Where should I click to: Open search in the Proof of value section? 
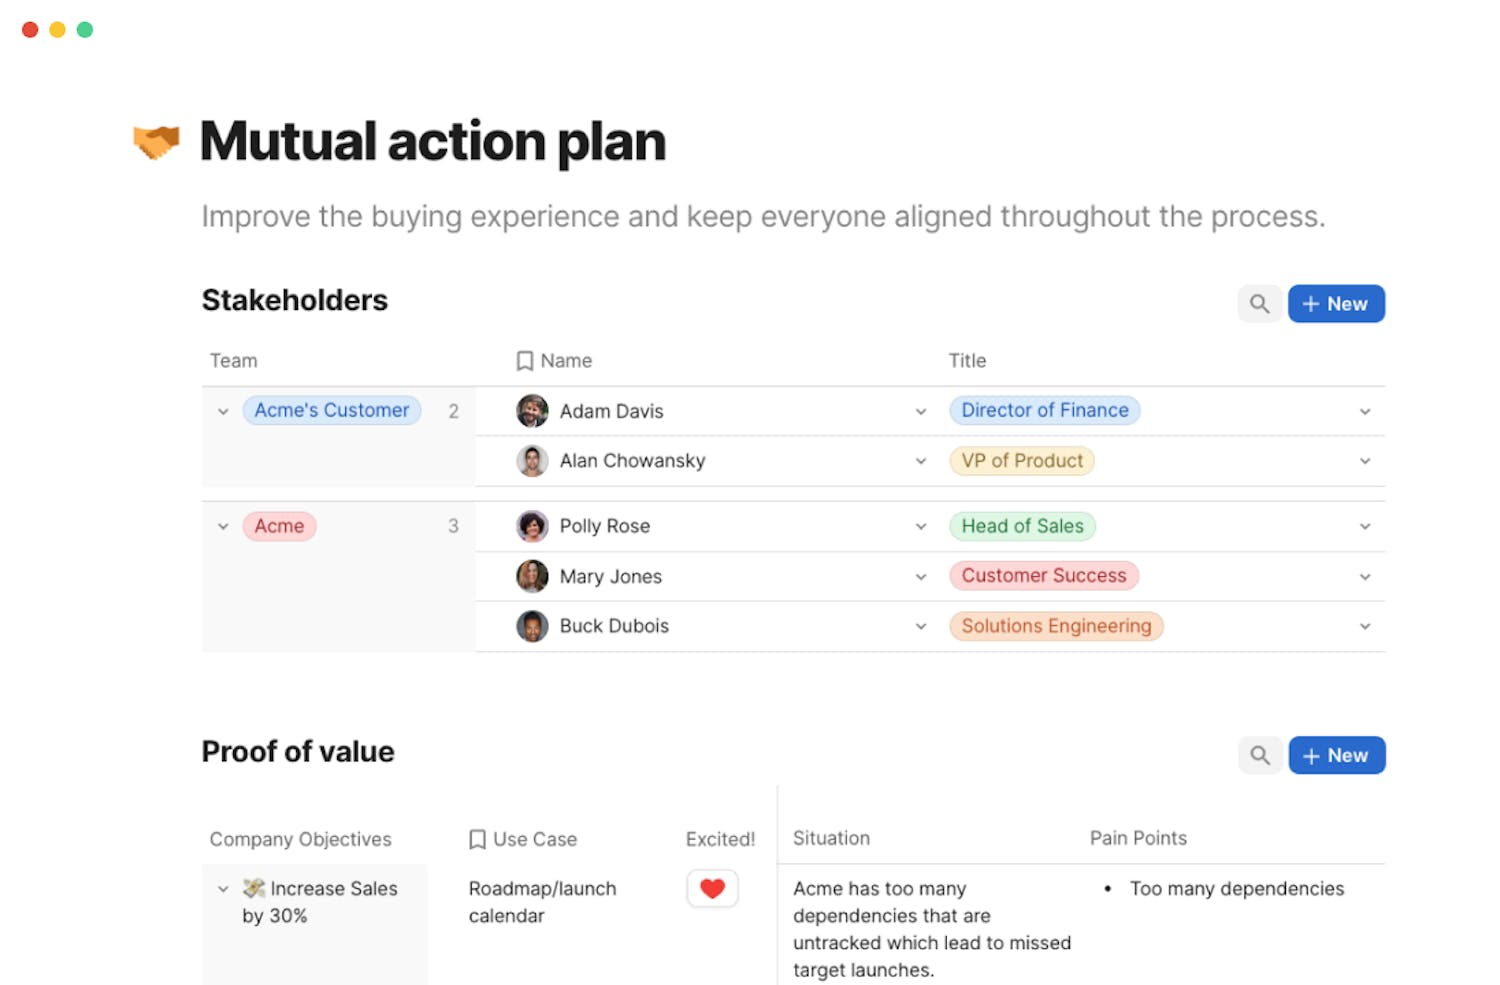[1260, 755]
